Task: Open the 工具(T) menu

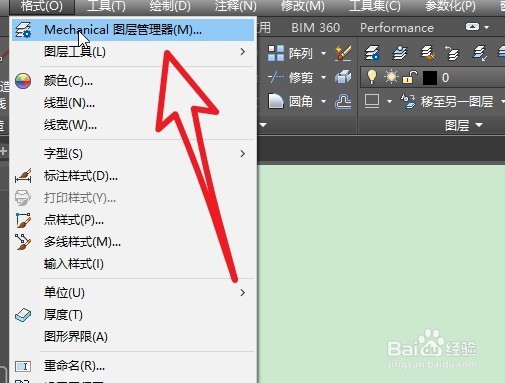Action: [106, 6]
